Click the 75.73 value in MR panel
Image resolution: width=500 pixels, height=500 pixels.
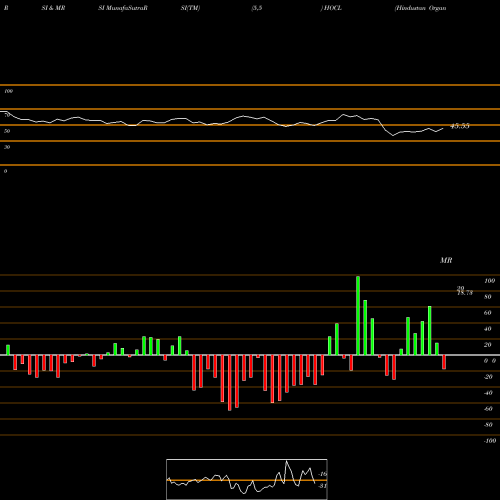[x=465, y=293]
